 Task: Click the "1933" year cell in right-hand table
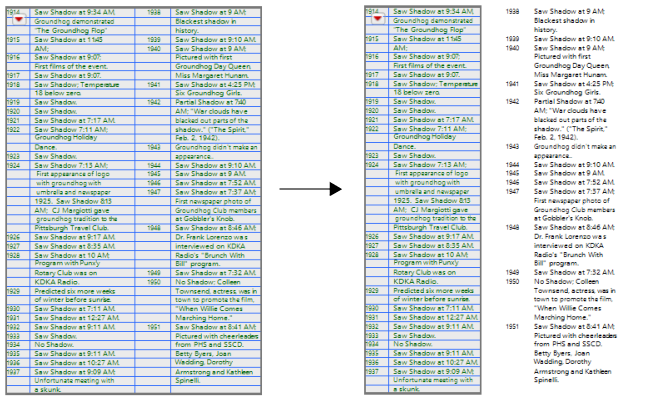click(x=372, y=336)
